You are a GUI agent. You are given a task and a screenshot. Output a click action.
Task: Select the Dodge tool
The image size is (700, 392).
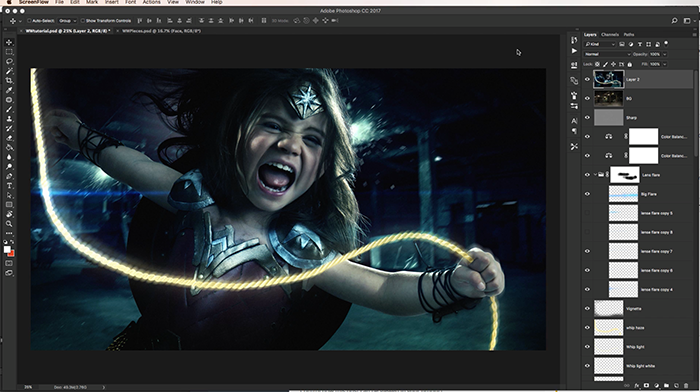(9, 167)
